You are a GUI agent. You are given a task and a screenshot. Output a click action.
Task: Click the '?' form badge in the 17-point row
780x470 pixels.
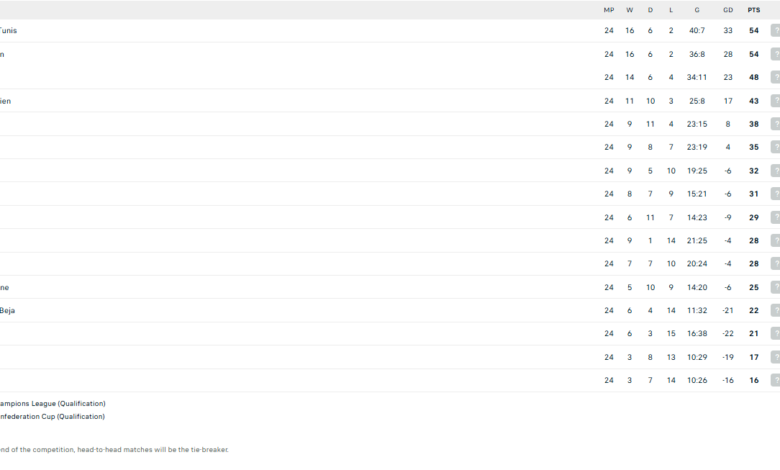(x=775, y=357)
